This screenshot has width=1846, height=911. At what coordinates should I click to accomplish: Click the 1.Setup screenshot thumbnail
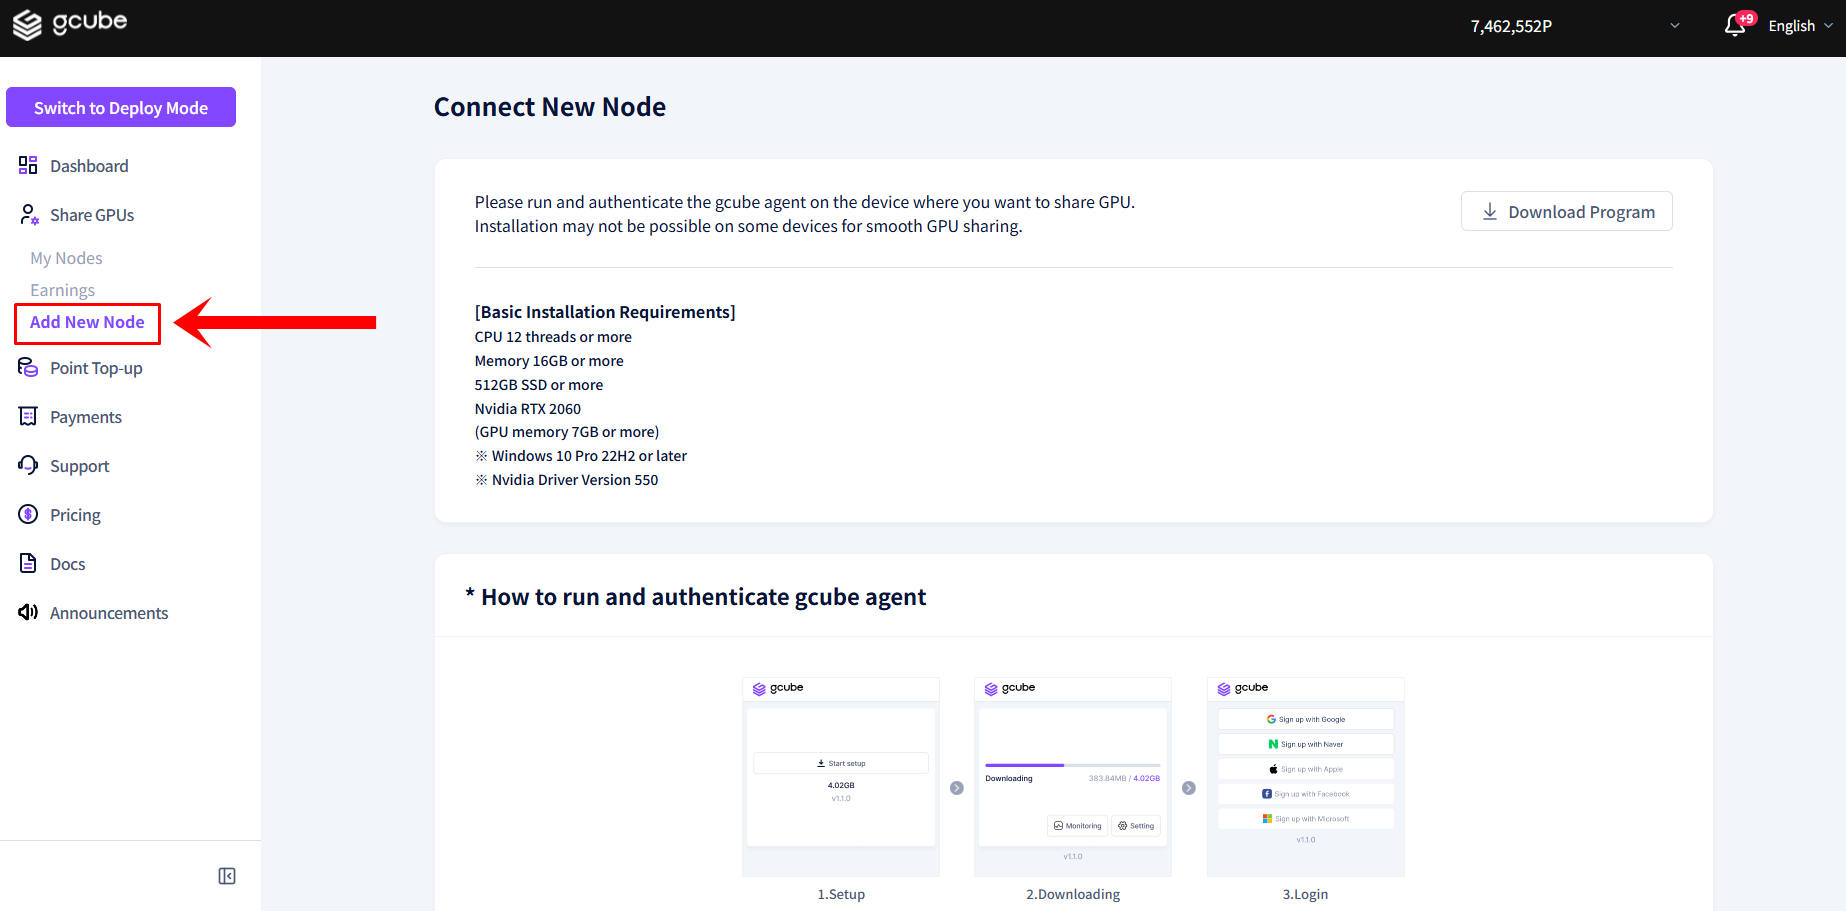[841, 777]
